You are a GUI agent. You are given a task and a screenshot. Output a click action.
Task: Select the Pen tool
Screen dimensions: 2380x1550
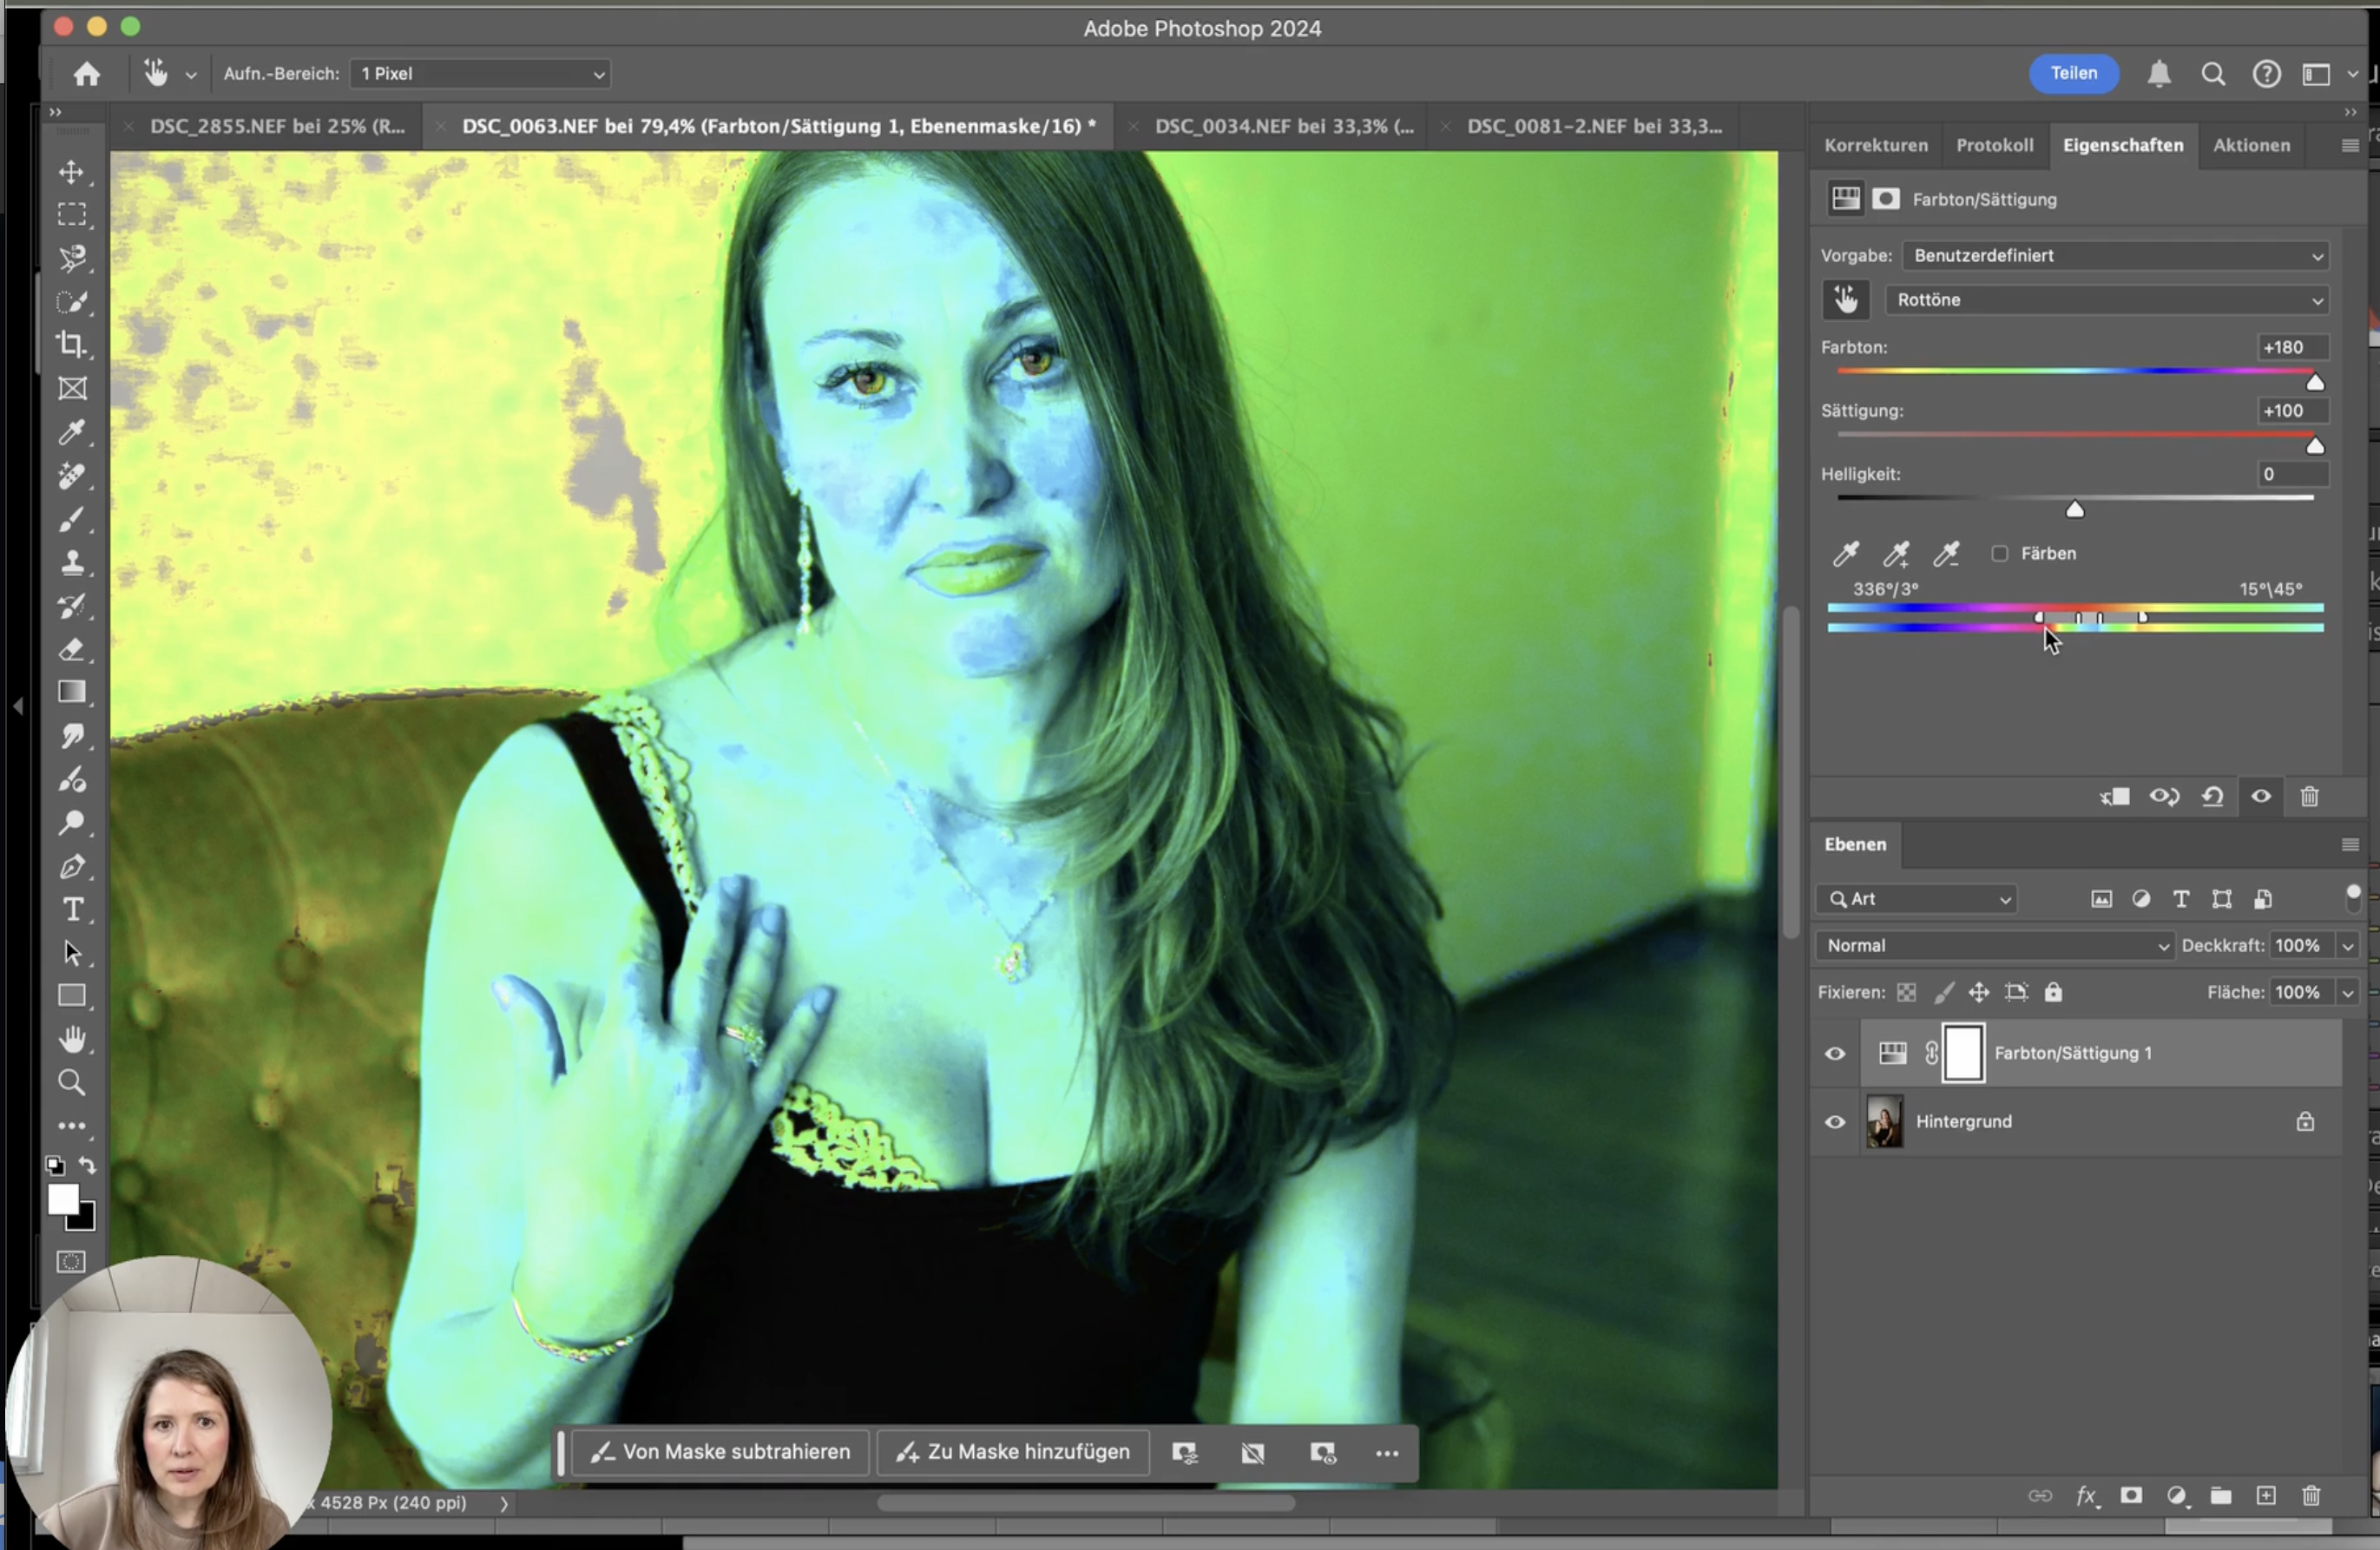point(72,867)
